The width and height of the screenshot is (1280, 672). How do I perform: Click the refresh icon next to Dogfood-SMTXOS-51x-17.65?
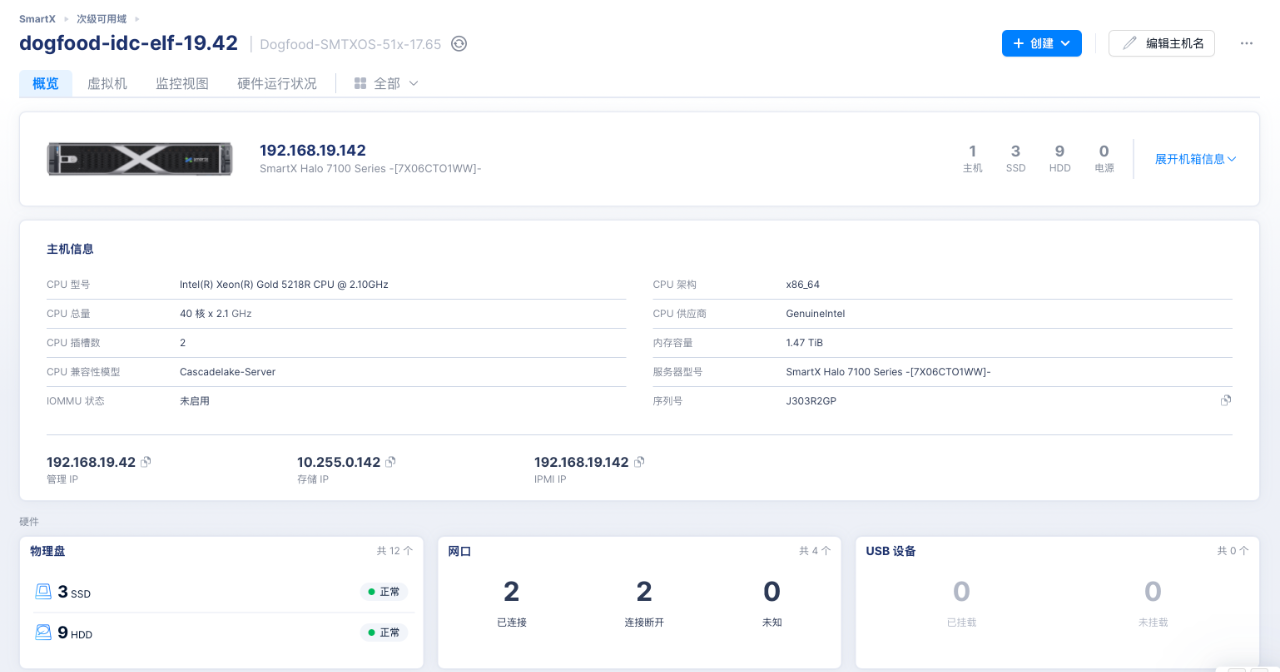(459, 44)
